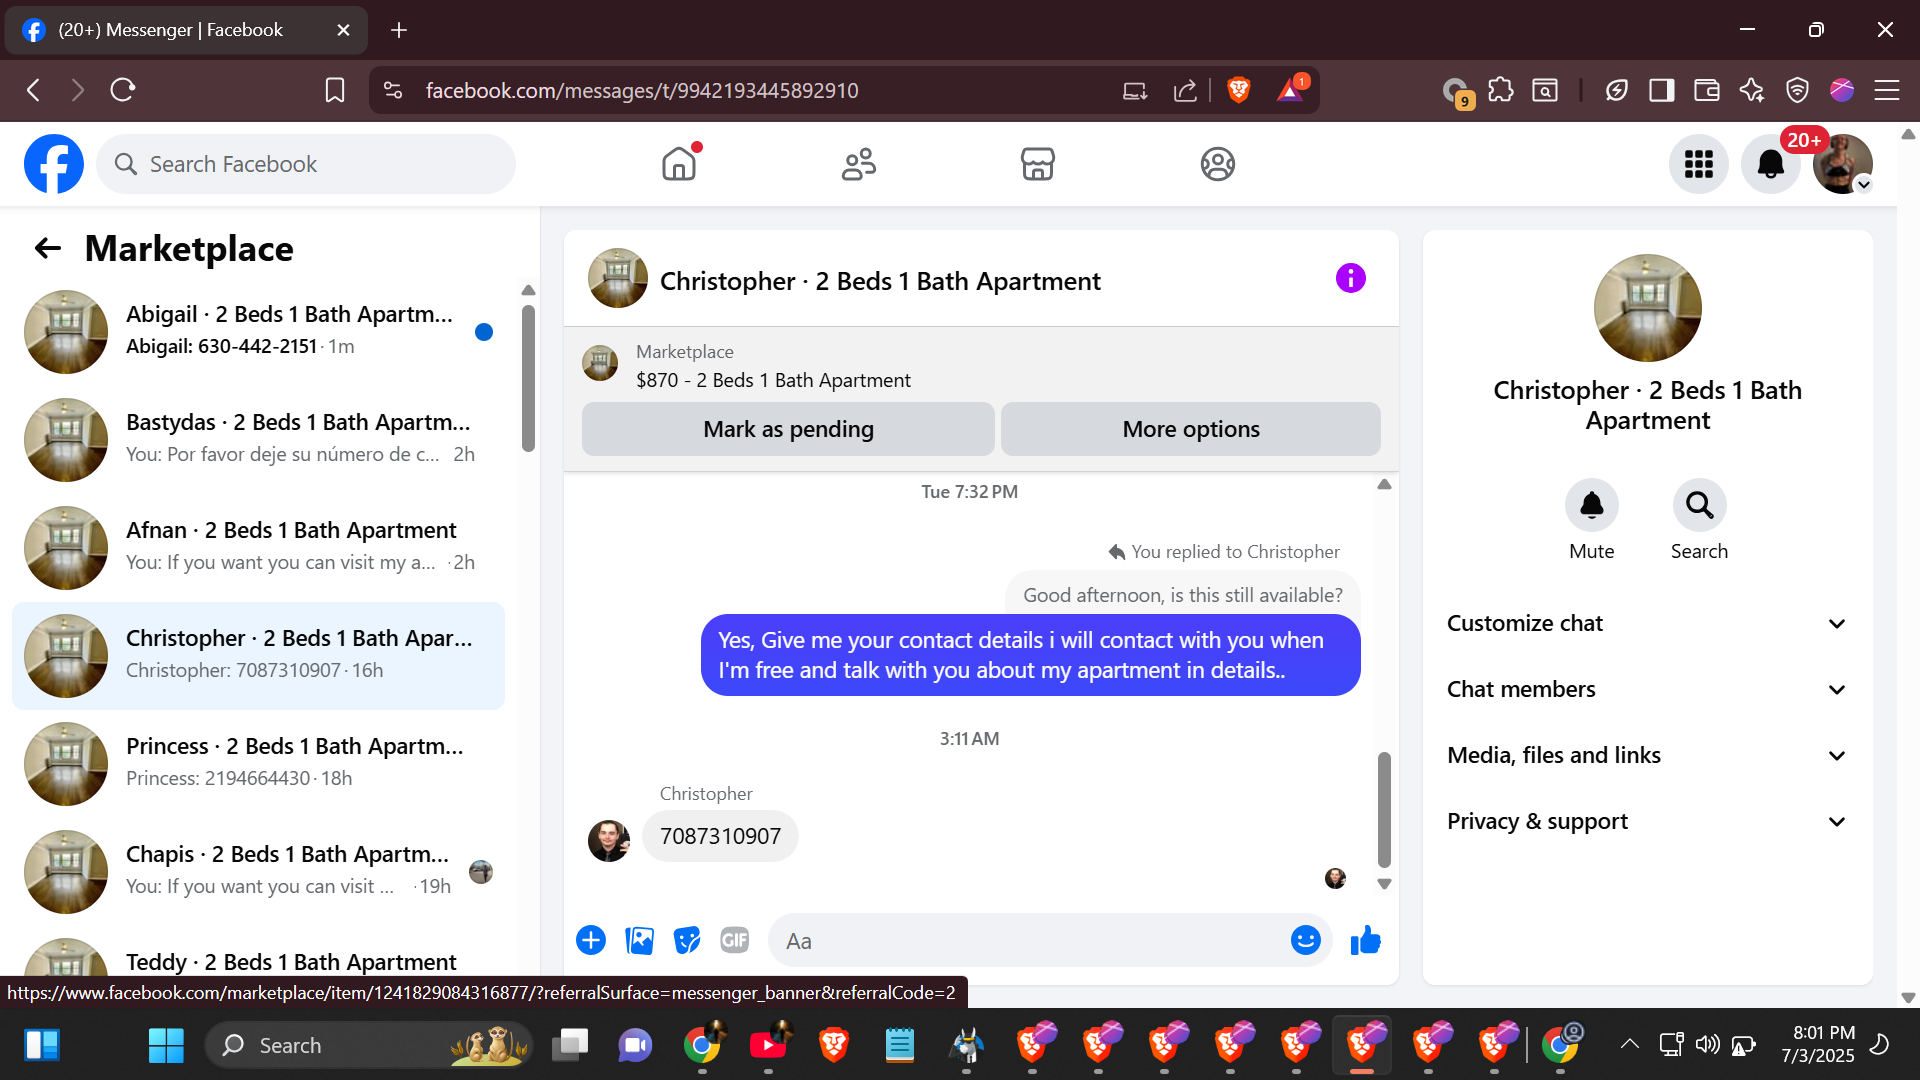Click the thumbs-up like send icon
Viewport: 1920px width, 1080px height.
coord(1365,941)
